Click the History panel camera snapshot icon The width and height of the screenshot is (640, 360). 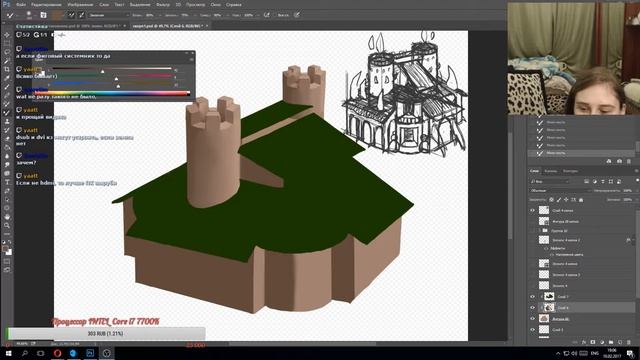click(x=619, y=161)
